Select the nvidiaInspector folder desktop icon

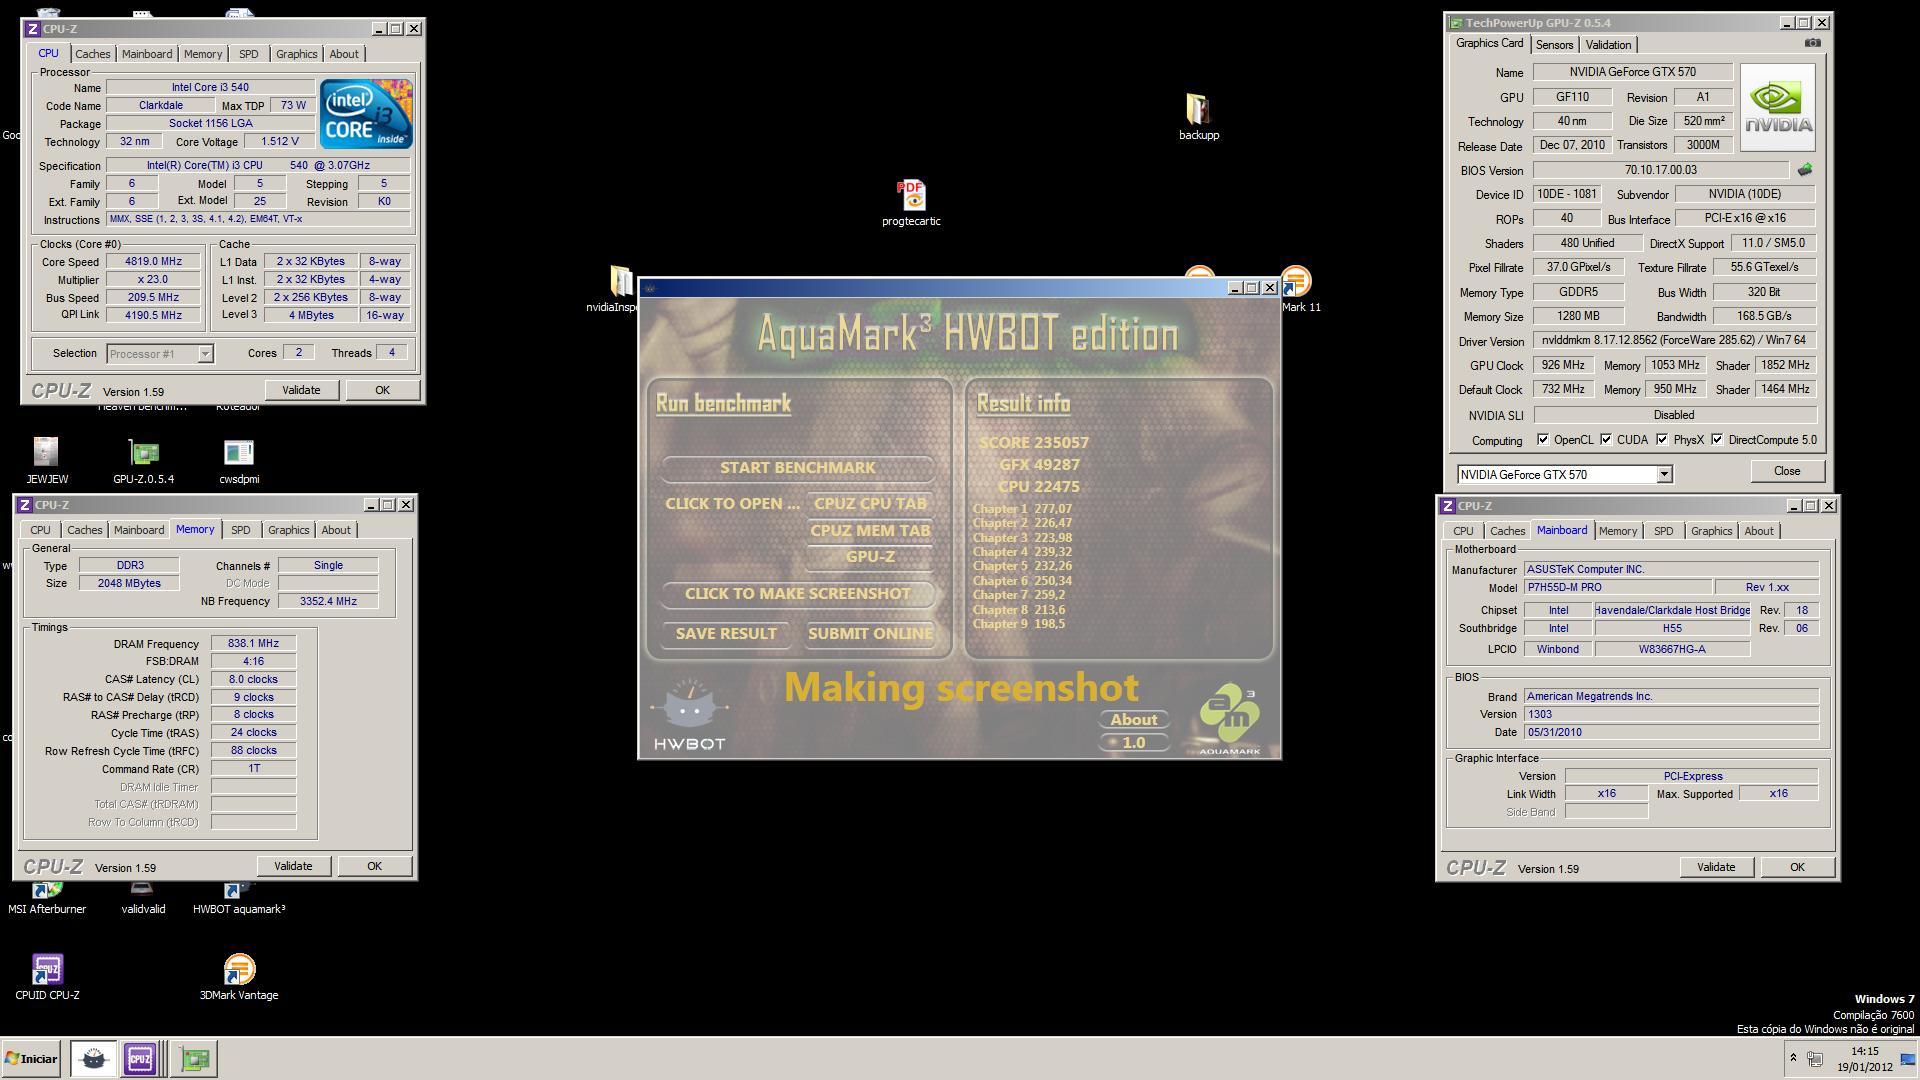[612, 290]
